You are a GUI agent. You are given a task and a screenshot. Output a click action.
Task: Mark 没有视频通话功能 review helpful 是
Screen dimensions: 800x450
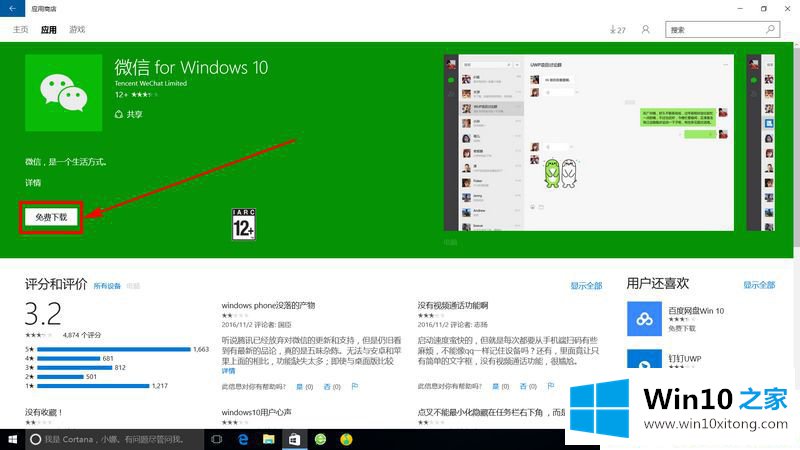(501, 387)
